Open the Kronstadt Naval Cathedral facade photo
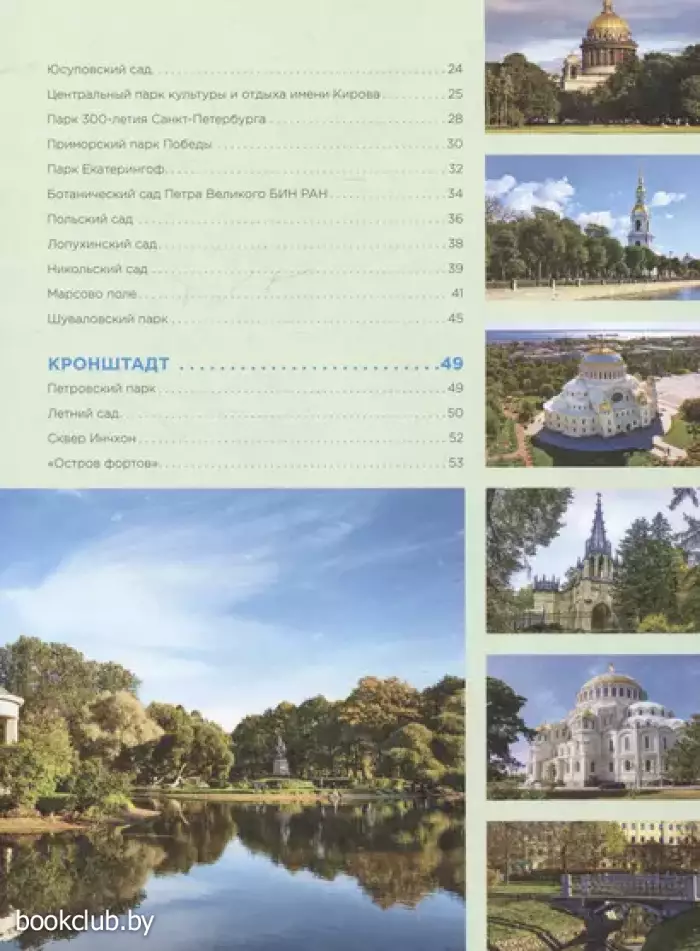The image size is (700, 951). pyautogui.click(x=593, y=727)
